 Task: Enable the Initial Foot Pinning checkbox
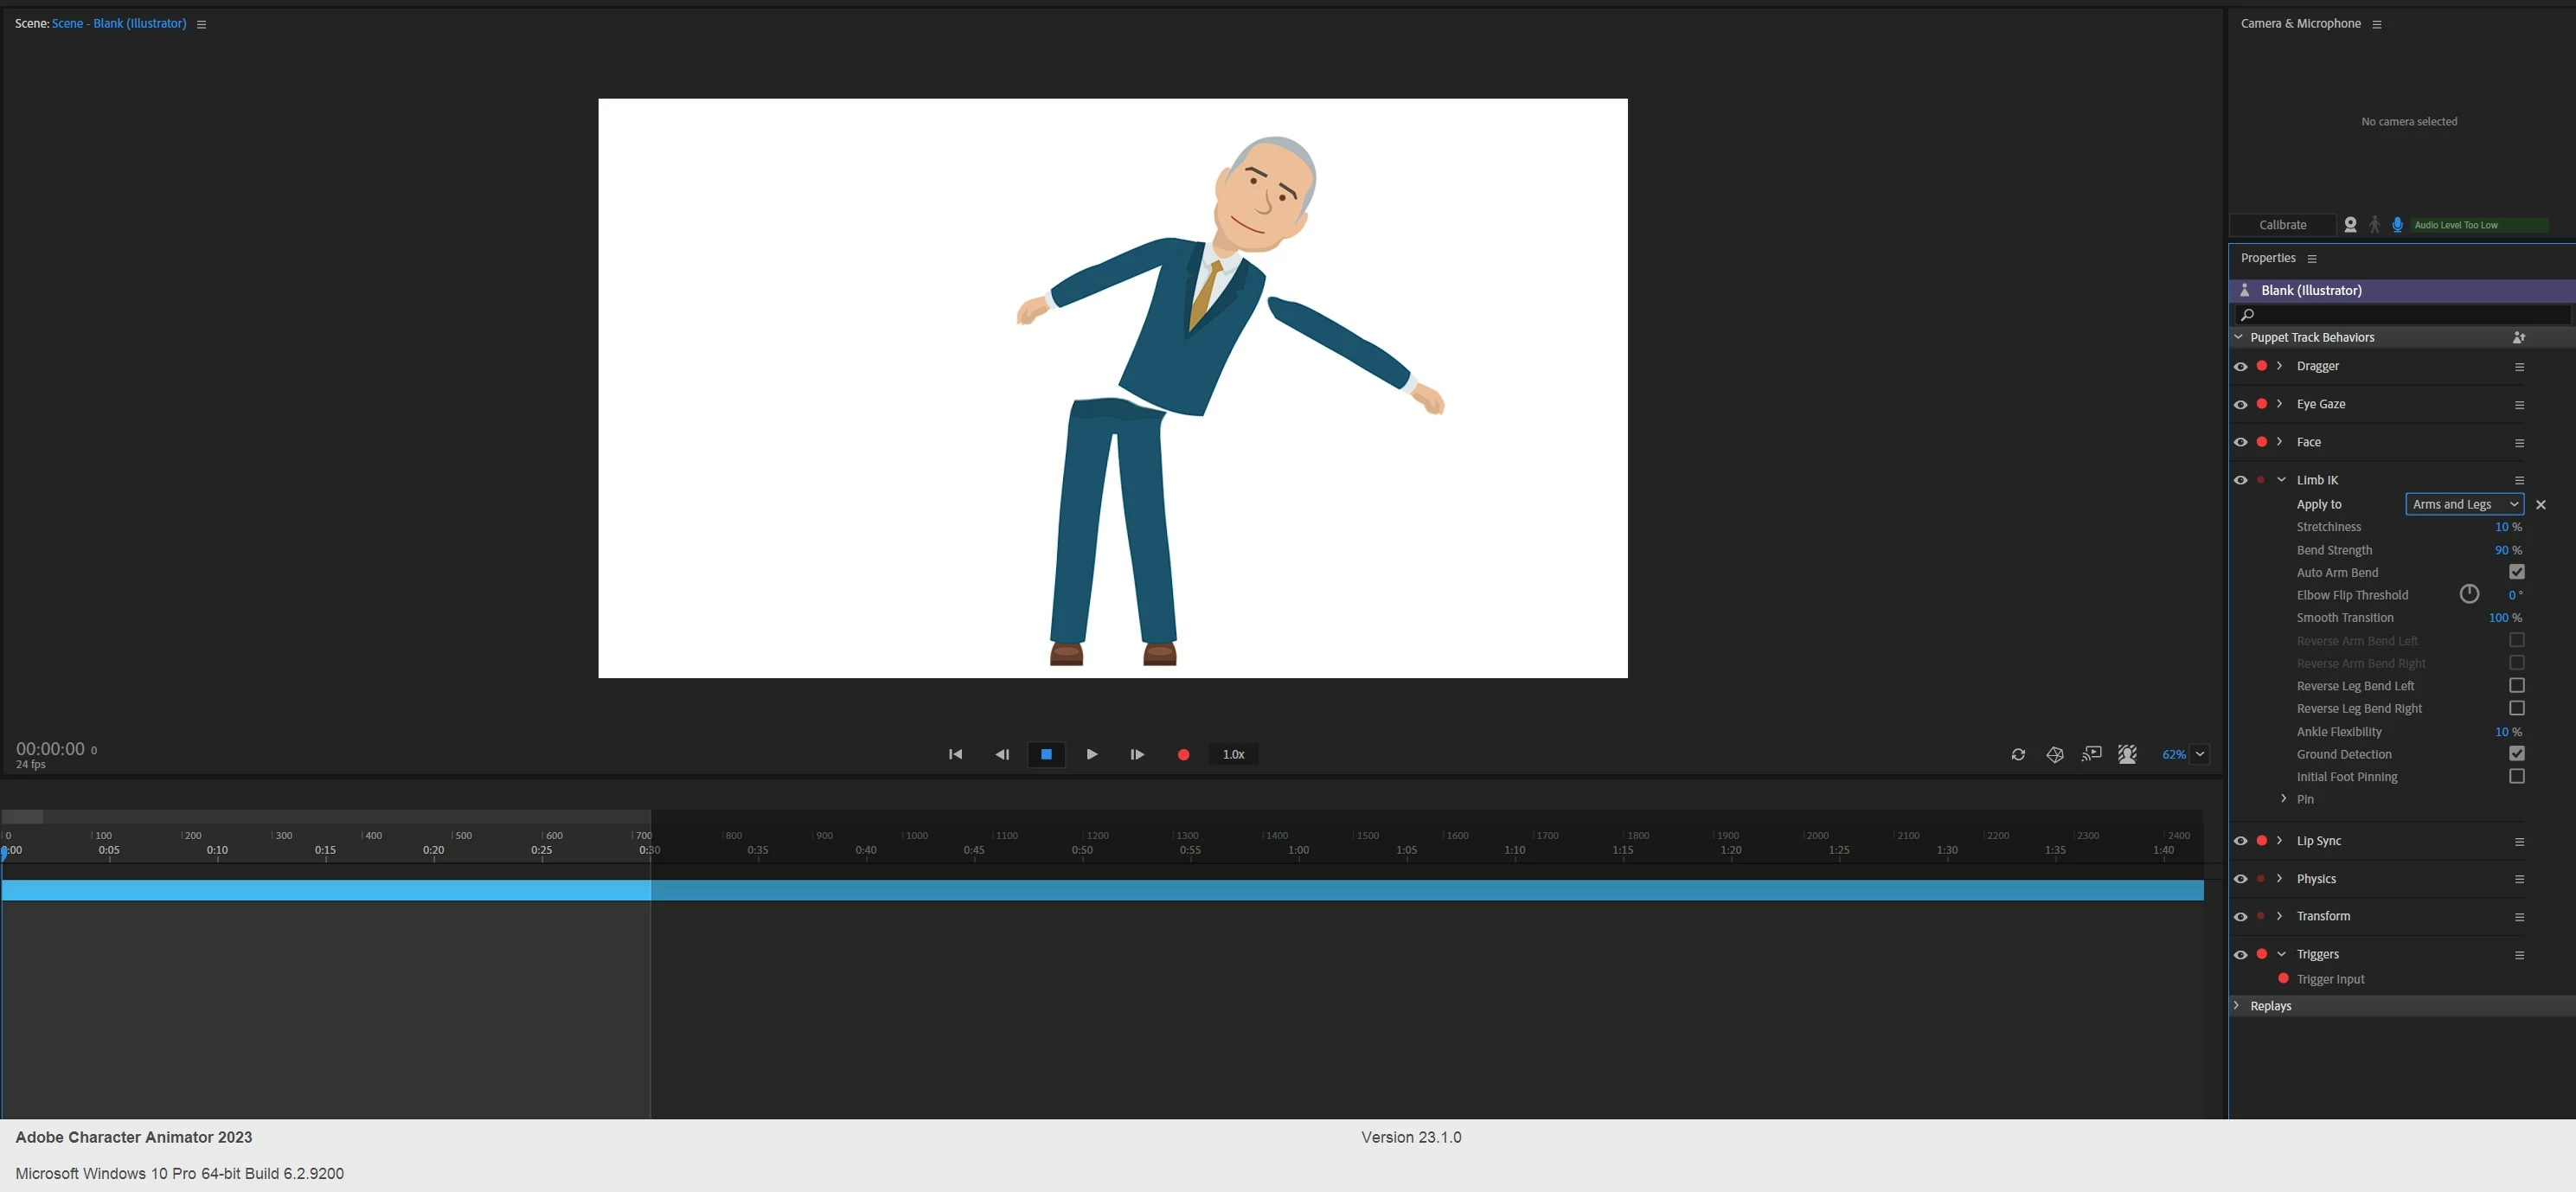[x=2517, y=777]
